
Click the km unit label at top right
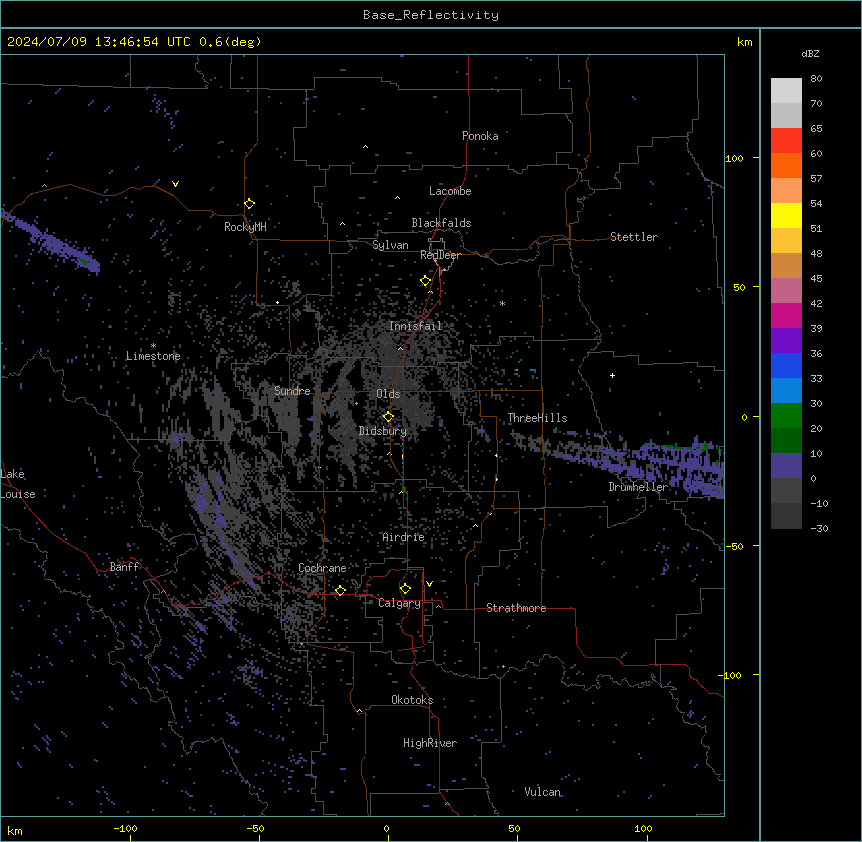[744, 42]
